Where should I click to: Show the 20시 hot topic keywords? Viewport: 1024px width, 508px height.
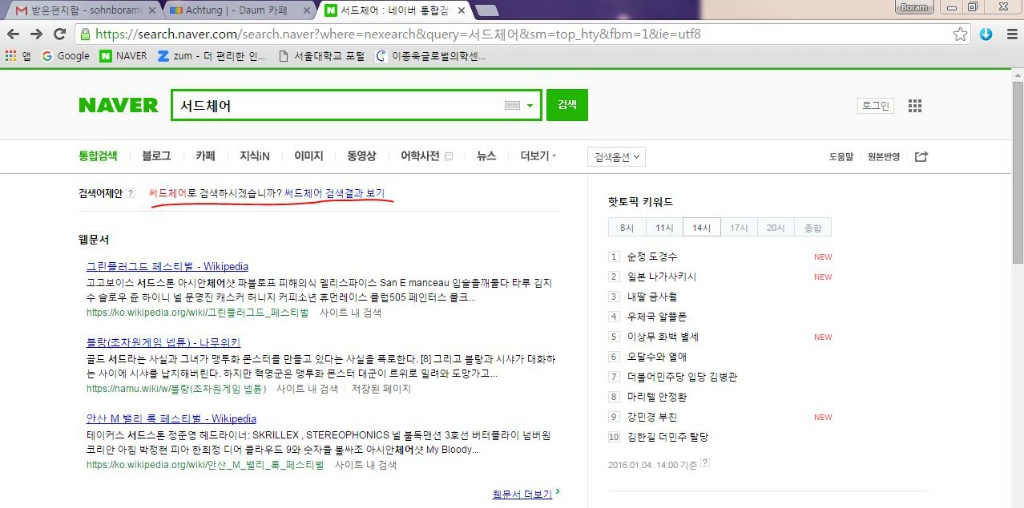776,227
